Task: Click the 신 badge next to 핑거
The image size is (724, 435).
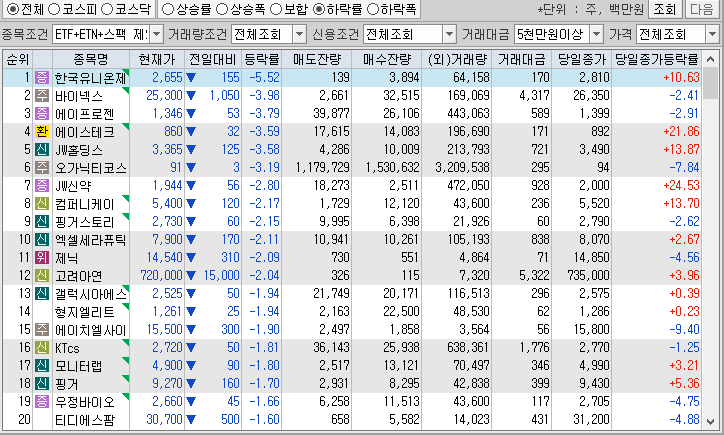Action: (42, 384)
